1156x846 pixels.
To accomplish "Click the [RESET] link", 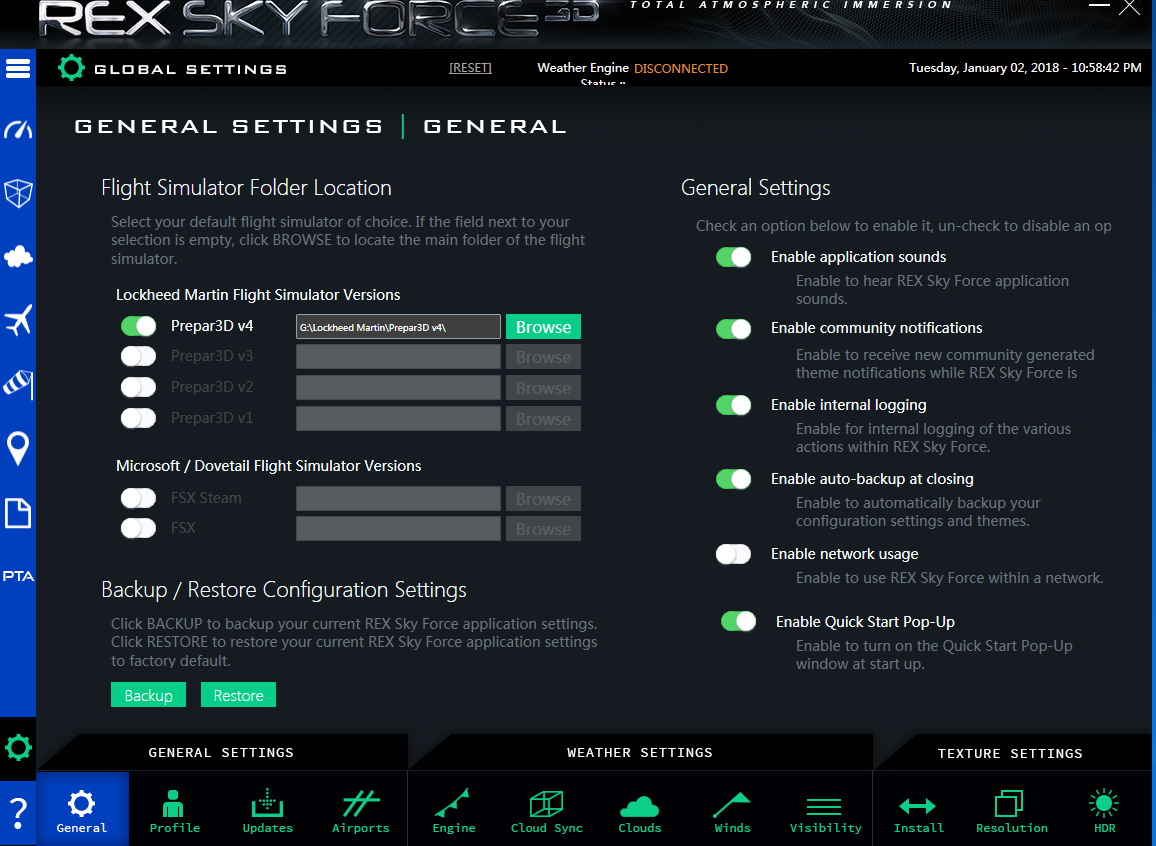I will [x=470, y=68].
